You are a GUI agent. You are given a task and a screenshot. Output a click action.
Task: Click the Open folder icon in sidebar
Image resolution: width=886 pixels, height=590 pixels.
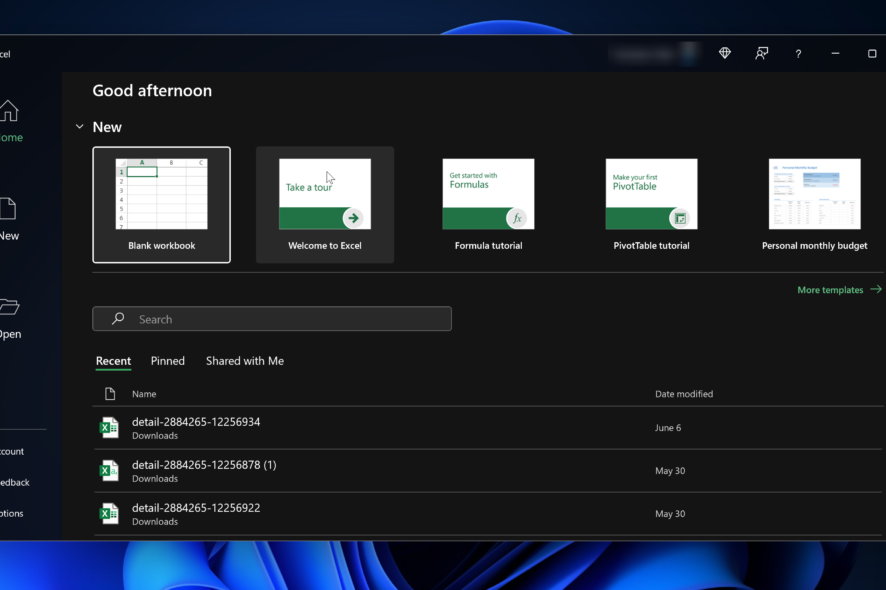(9, 306)
